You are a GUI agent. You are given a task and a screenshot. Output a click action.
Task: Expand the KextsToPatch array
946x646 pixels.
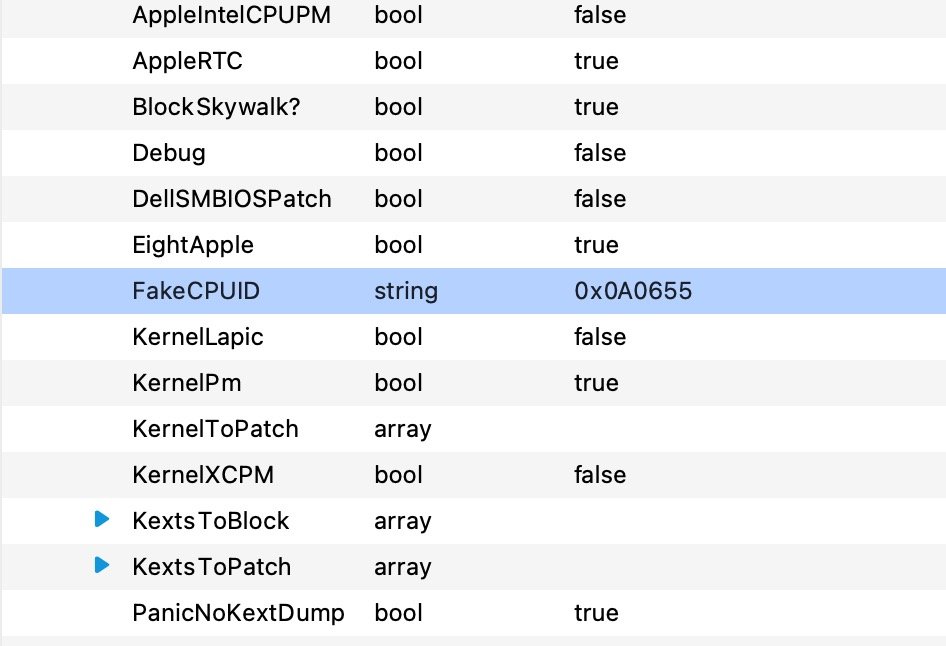(x=102, y=565)
